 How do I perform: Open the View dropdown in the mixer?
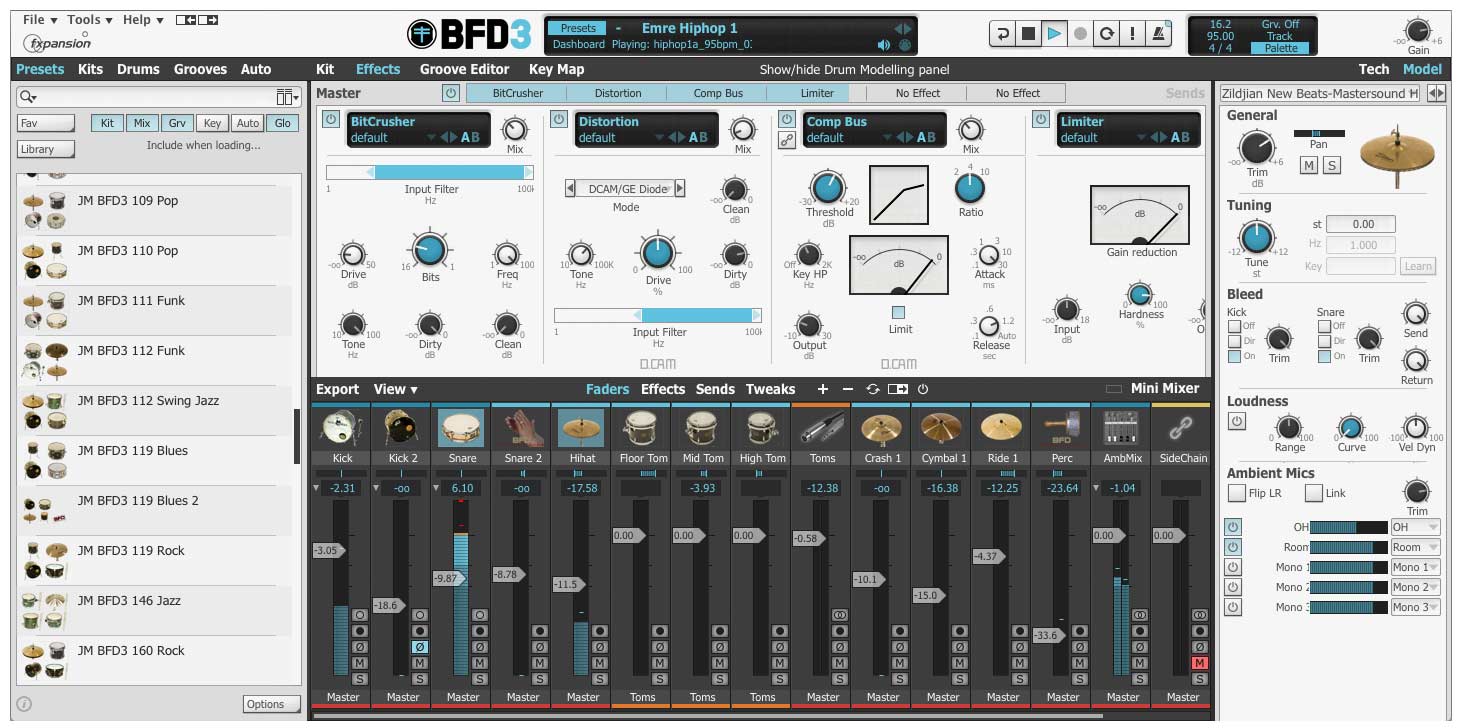395,389
